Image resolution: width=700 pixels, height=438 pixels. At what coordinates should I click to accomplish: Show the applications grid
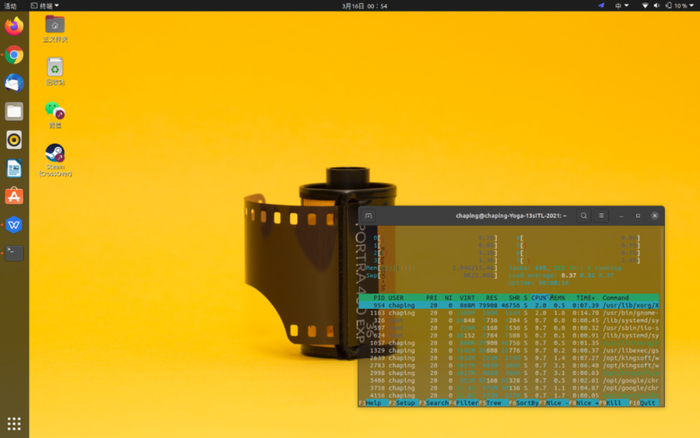(x=14, y=424)
